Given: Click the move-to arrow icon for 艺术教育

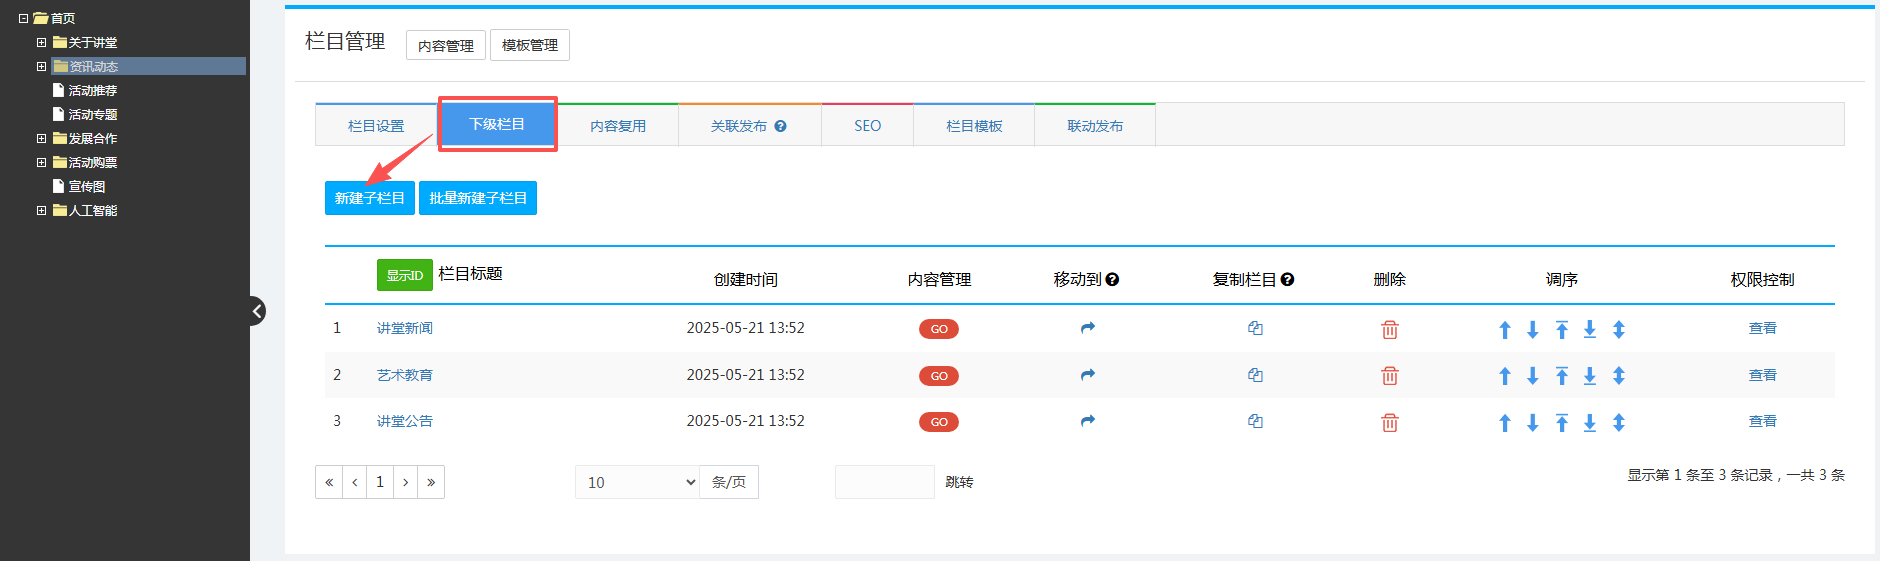Looking at the screenshot, I should [1087, 375].
